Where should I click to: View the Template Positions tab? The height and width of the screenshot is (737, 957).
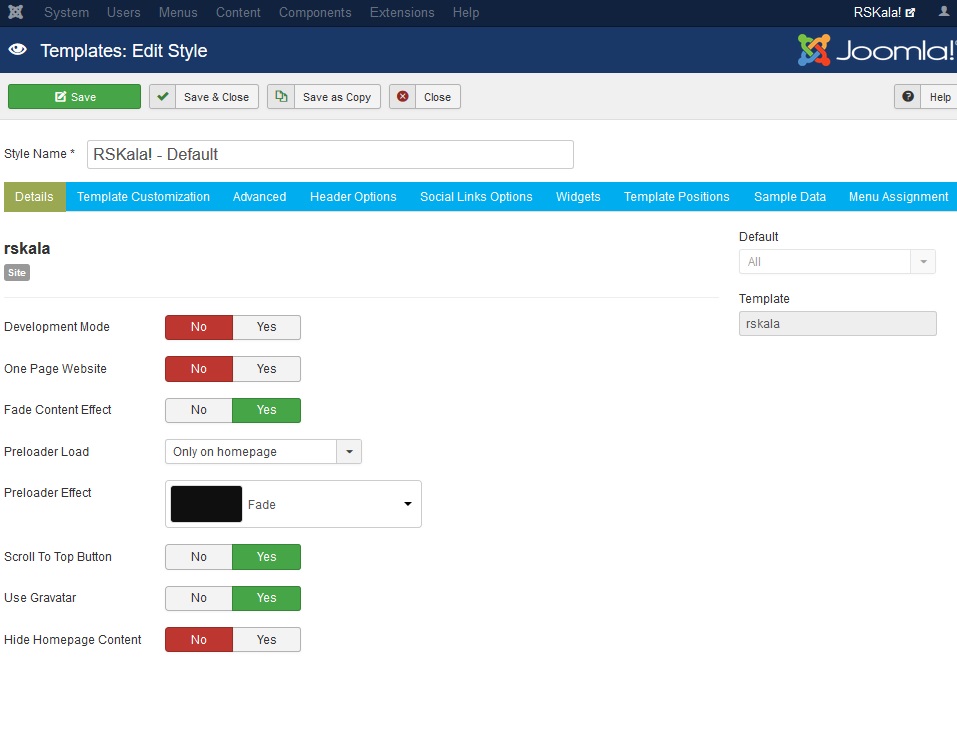676,197
